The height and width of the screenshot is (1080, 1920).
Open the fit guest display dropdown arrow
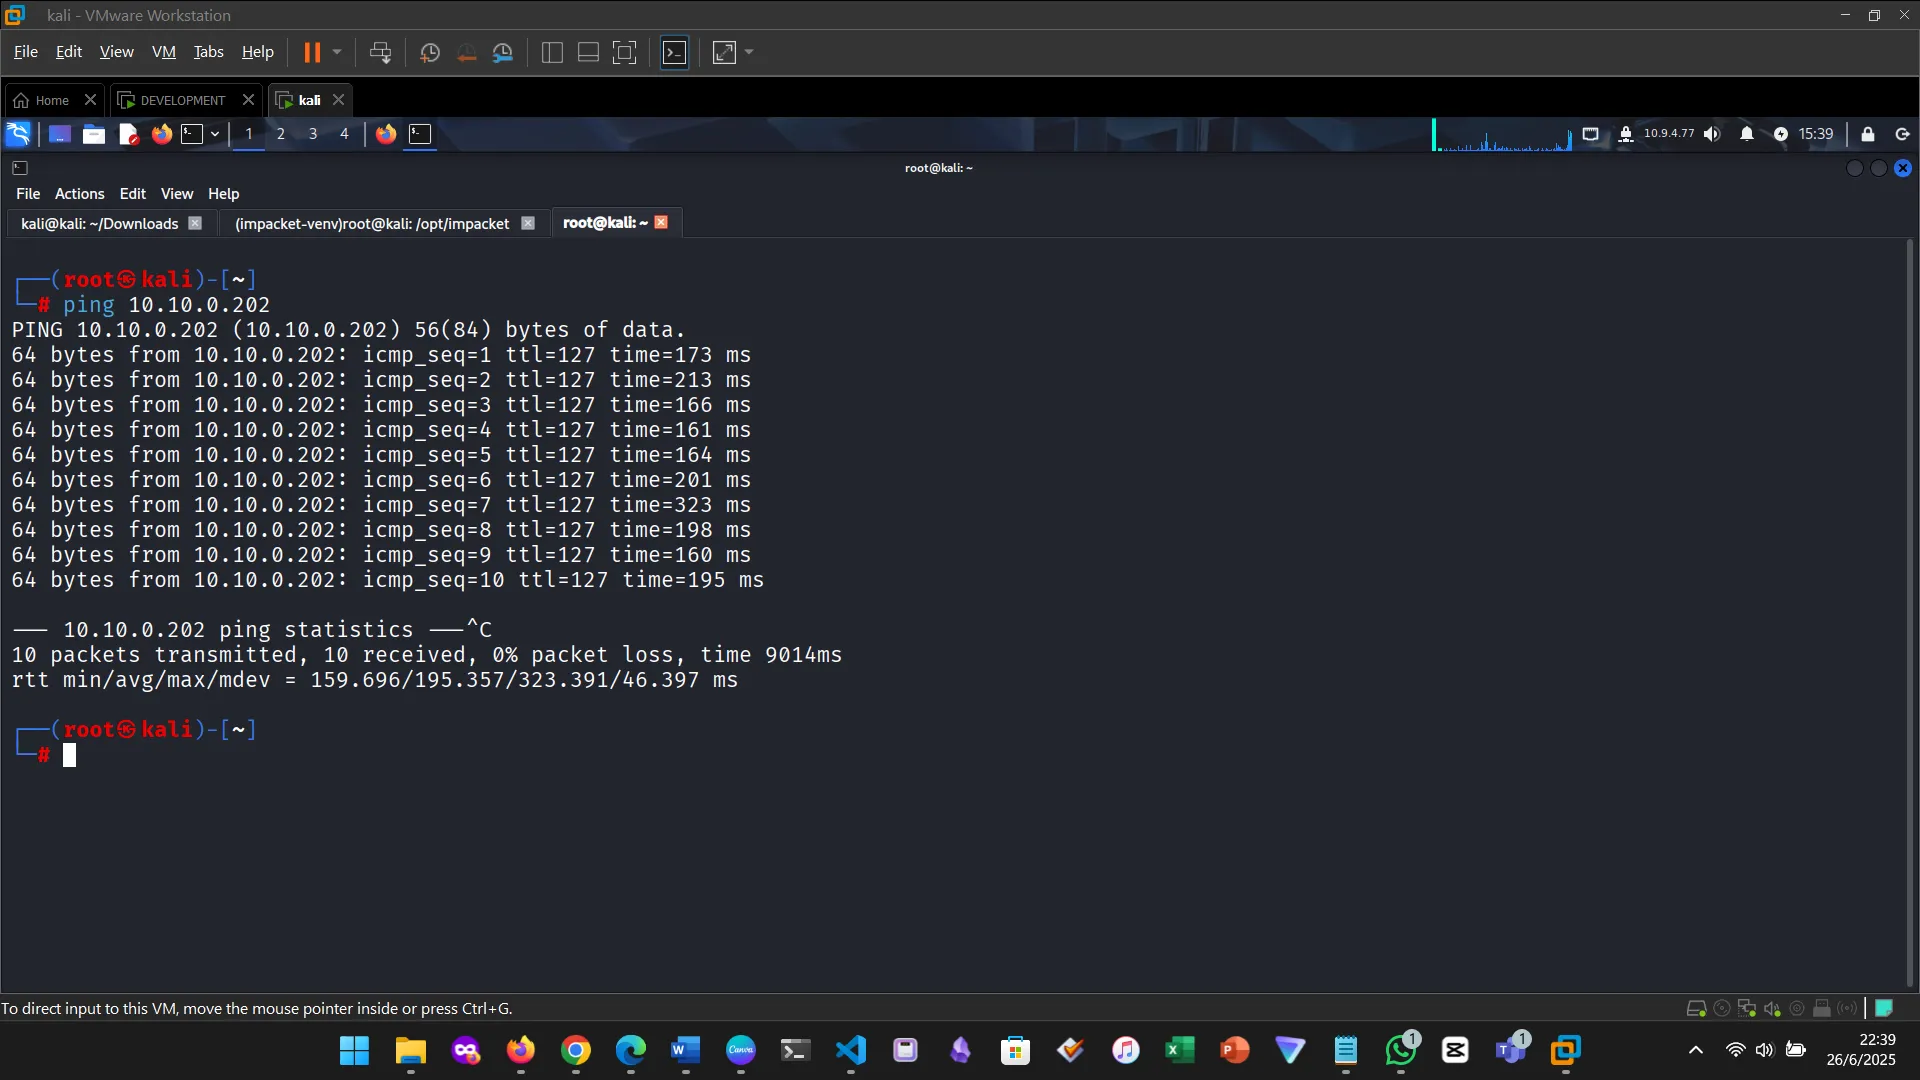pos(747,52)
